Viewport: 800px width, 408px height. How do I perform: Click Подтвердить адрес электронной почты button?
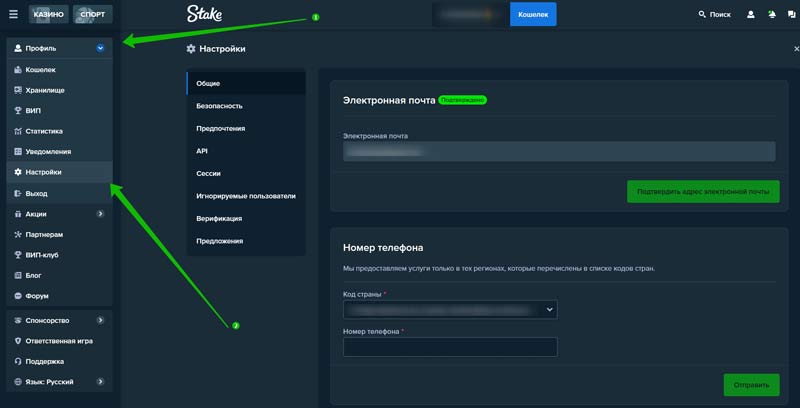tap(703, 191)
